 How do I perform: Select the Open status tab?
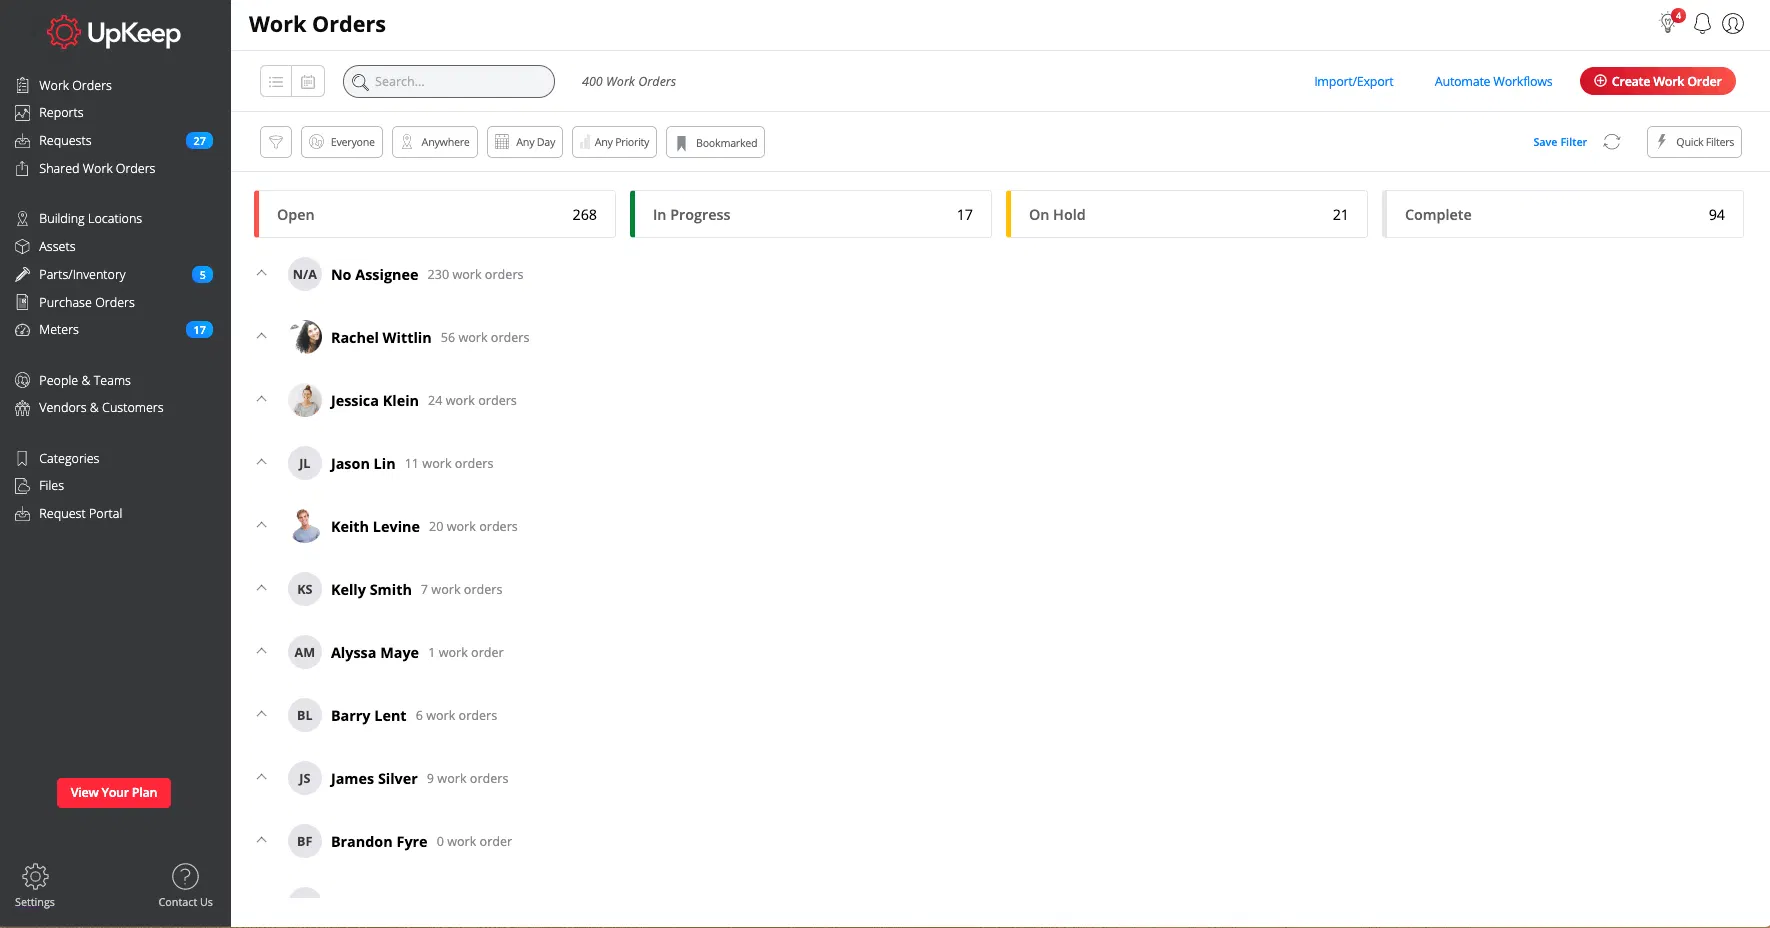pyautogui.click(x=435, y=214)
